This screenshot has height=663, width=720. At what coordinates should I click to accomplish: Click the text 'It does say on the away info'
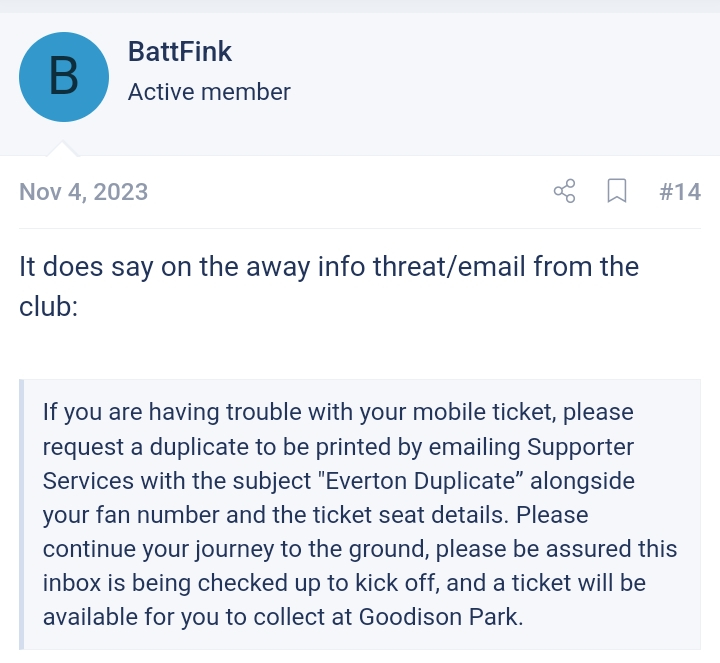click(x=192, y=267)
